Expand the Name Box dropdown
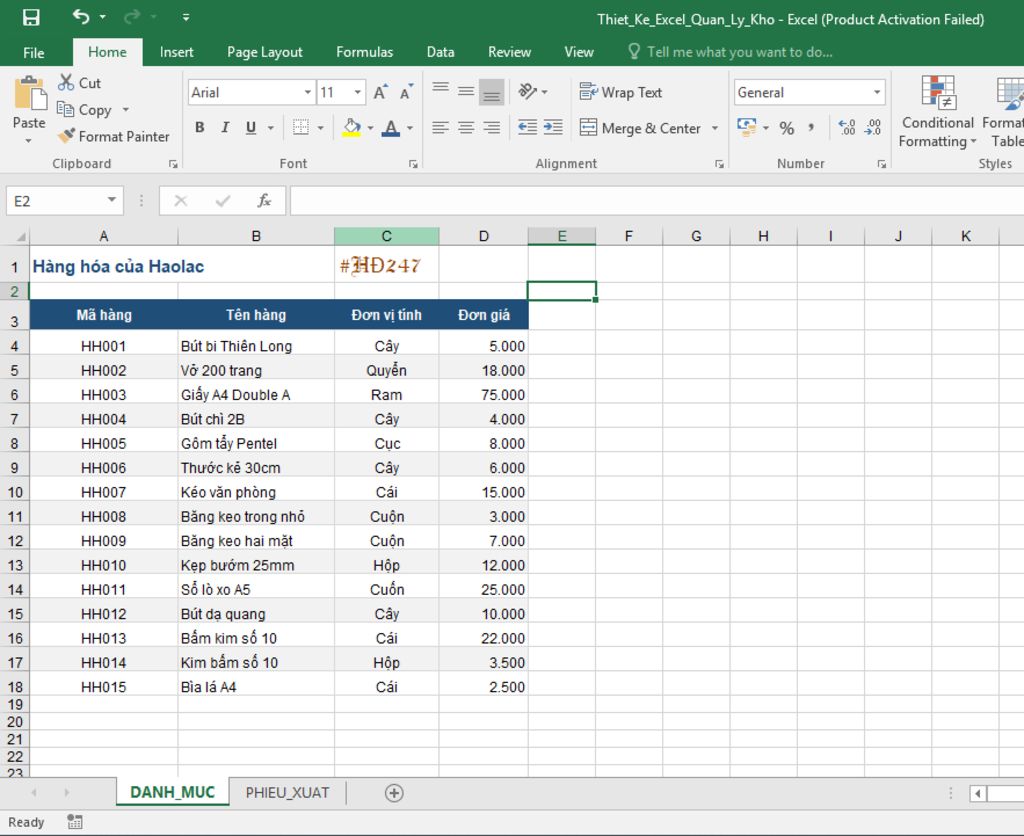Screen dimensions: 1024x836 coord(112,200)
